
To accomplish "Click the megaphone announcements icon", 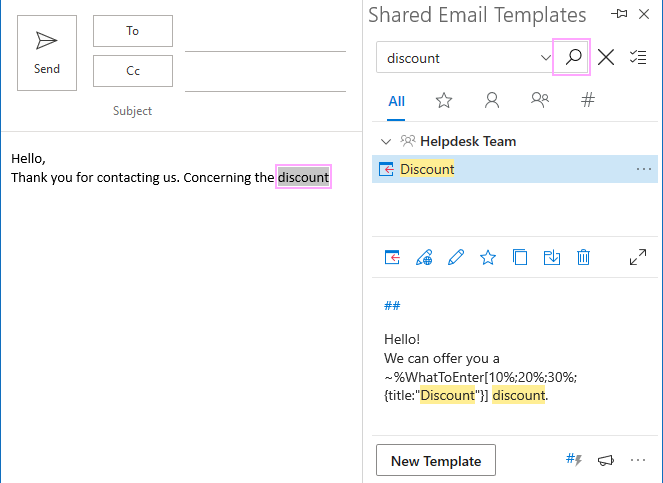I will click(x=606, y=460).
